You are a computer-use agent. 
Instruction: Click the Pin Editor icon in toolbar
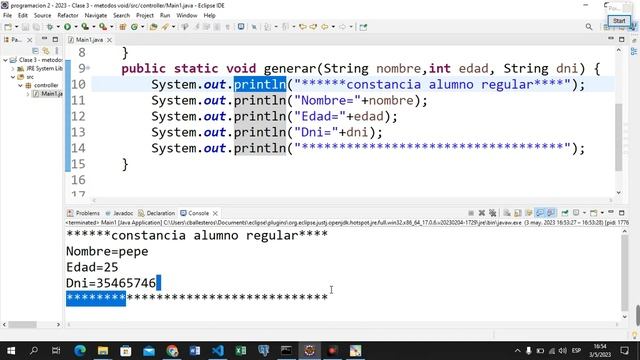point(363,27)
